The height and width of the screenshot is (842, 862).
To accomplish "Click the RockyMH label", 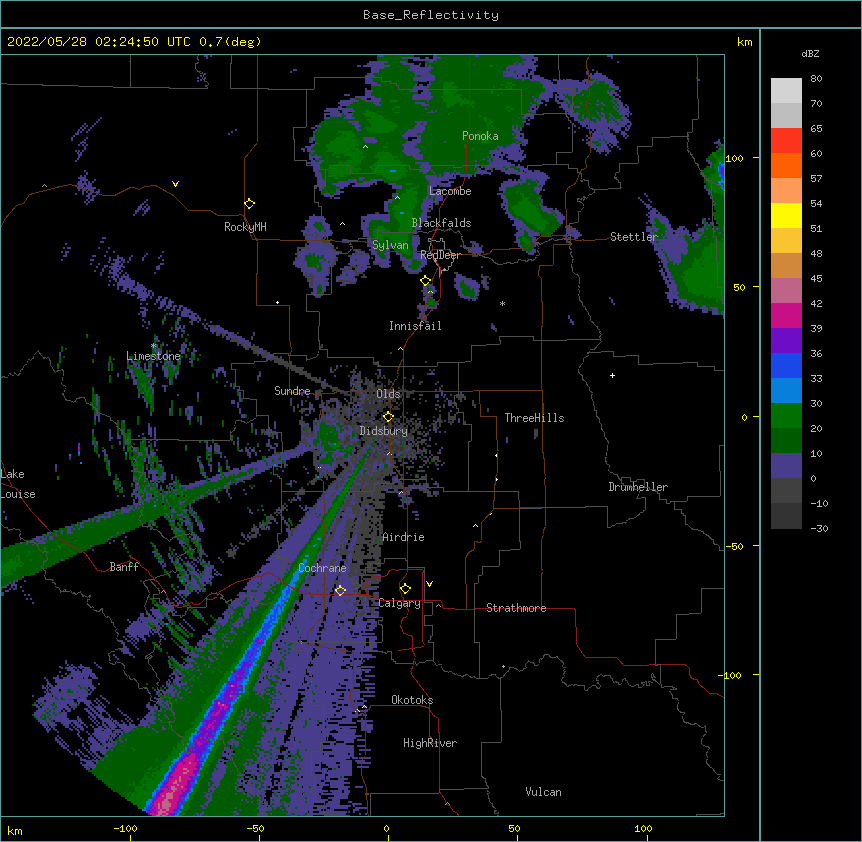I will 245,227.
